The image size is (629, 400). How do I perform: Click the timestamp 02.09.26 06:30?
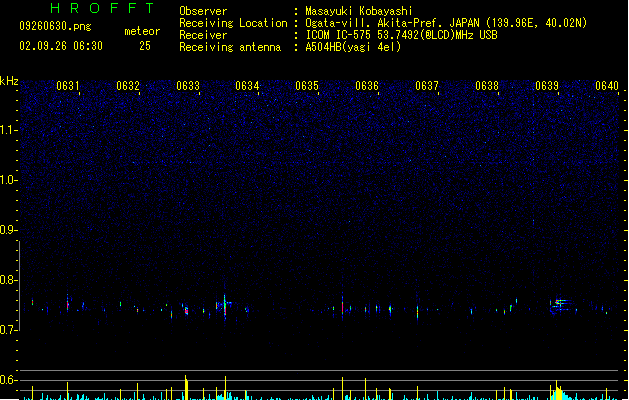(61, 46)
